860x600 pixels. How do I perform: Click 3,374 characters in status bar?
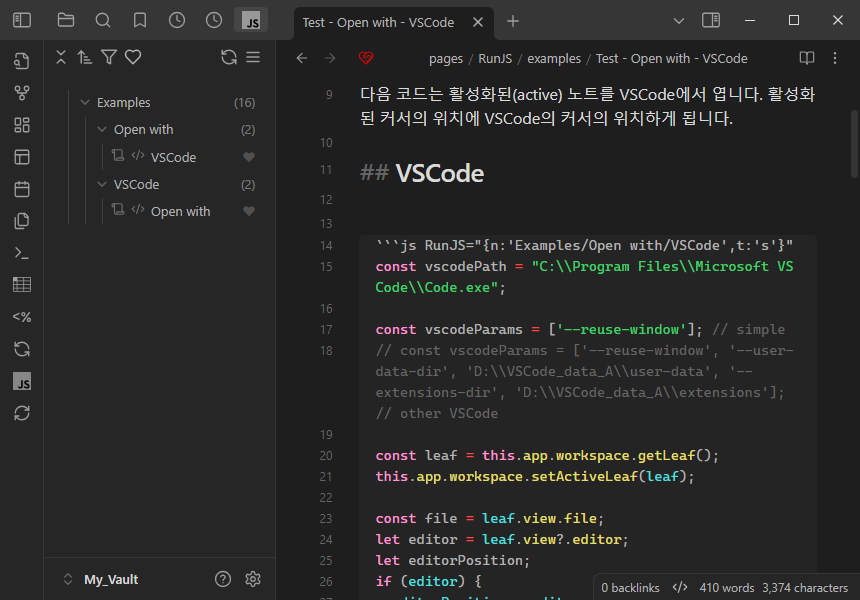[x=805, y=588]
